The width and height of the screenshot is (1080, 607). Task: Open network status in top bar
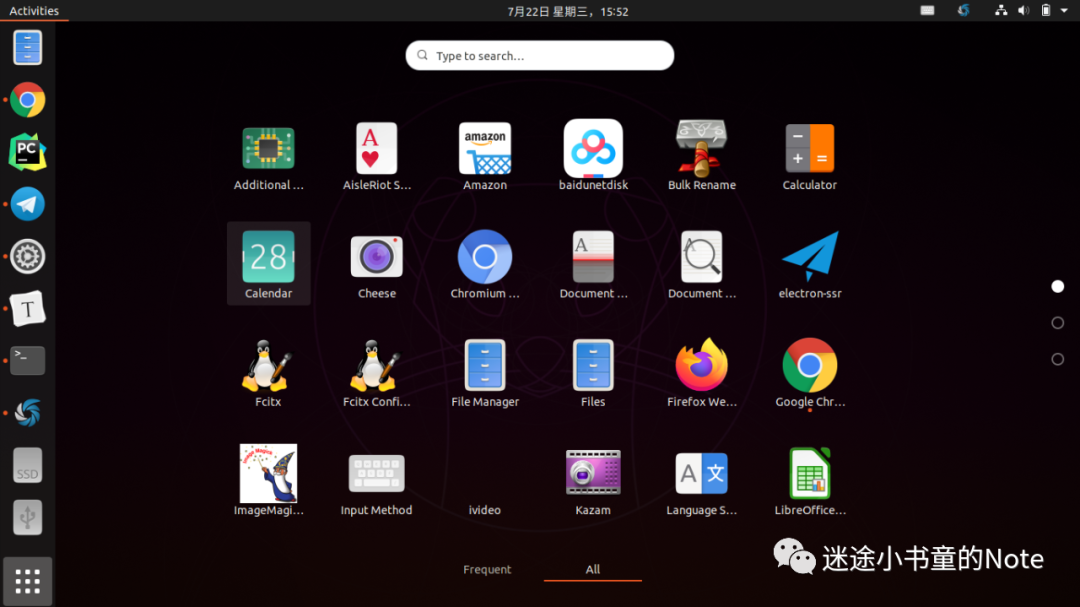coord(1001,10)
